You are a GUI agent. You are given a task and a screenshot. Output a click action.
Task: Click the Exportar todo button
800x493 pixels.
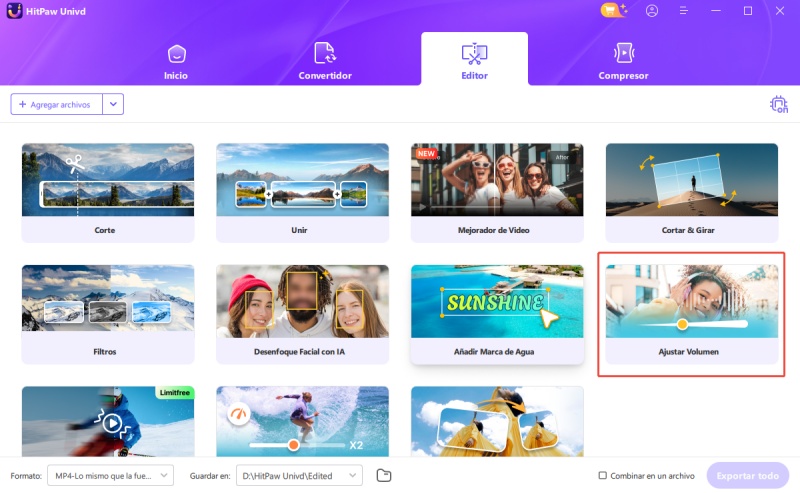pos(747,476)
